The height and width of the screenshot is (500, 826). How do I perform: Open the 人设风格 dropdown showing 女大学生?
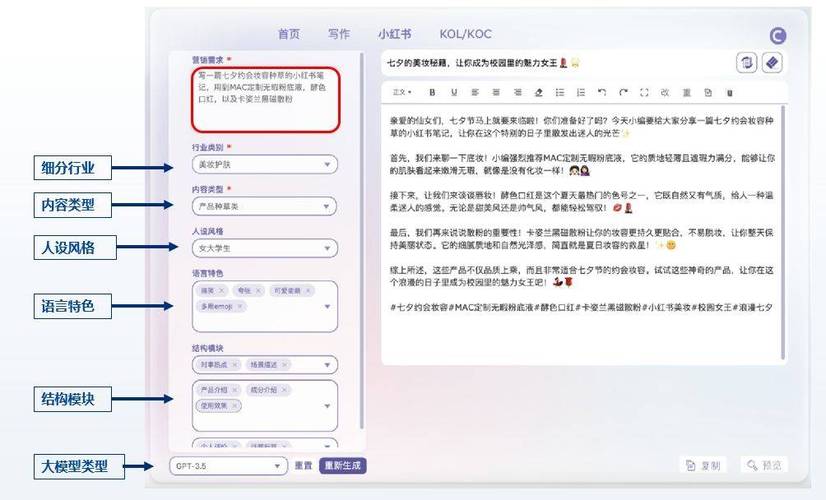point(264,248)
